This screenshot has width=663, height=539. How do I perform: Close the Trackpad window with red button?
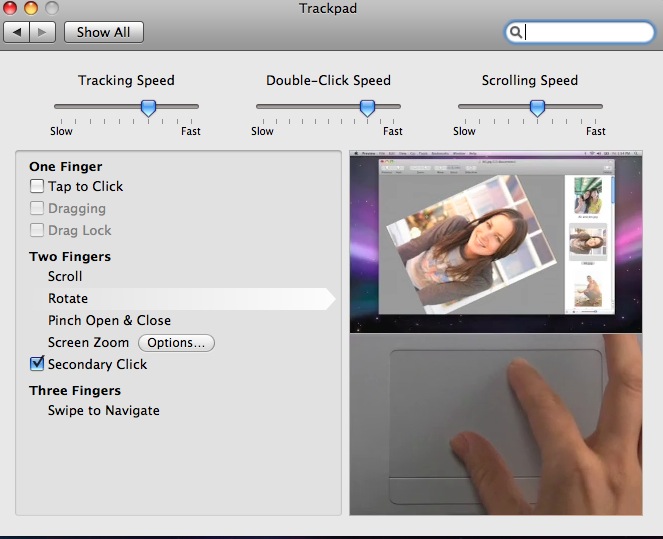10,8
